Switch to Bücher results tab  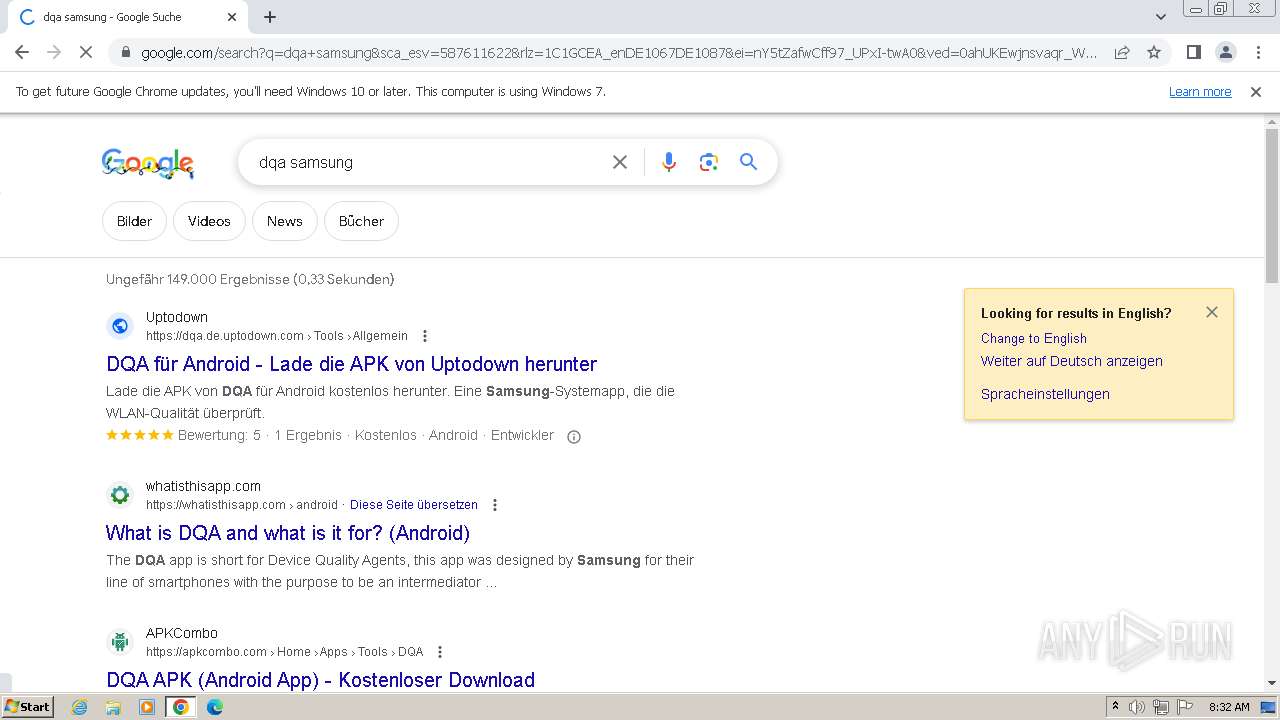pyautogui.click(x=361, y=221)
